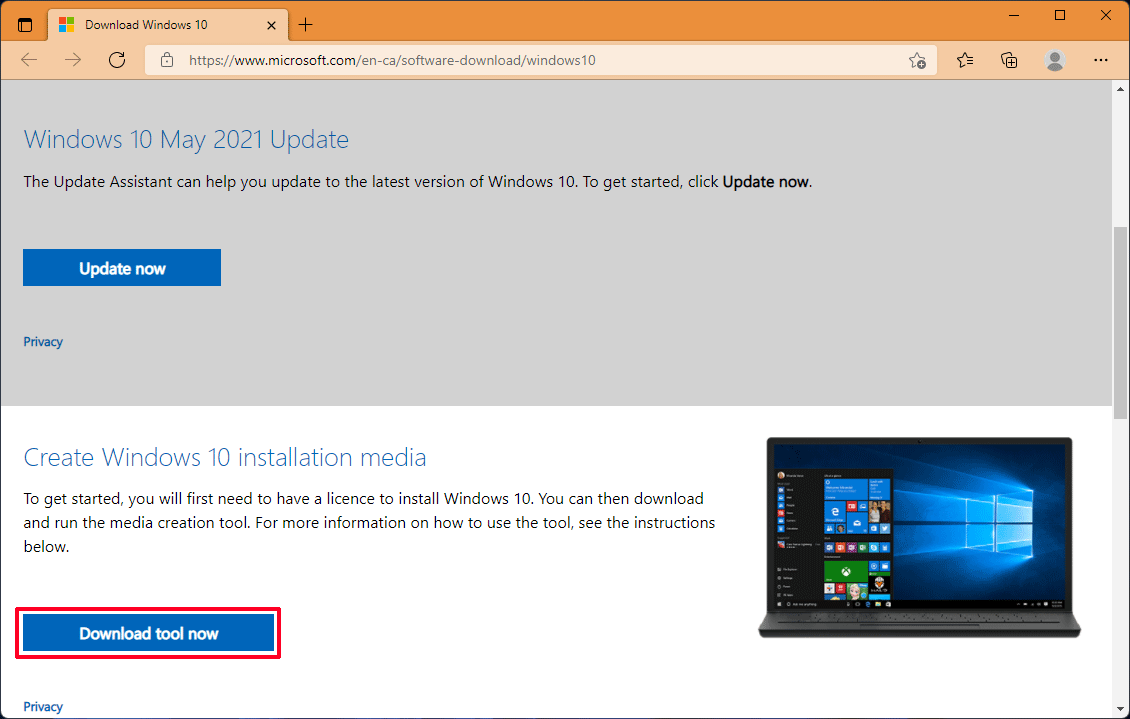Click the Windows 10 laptop image
Viewport: 1130px width, 719px height.
(919, 537)
